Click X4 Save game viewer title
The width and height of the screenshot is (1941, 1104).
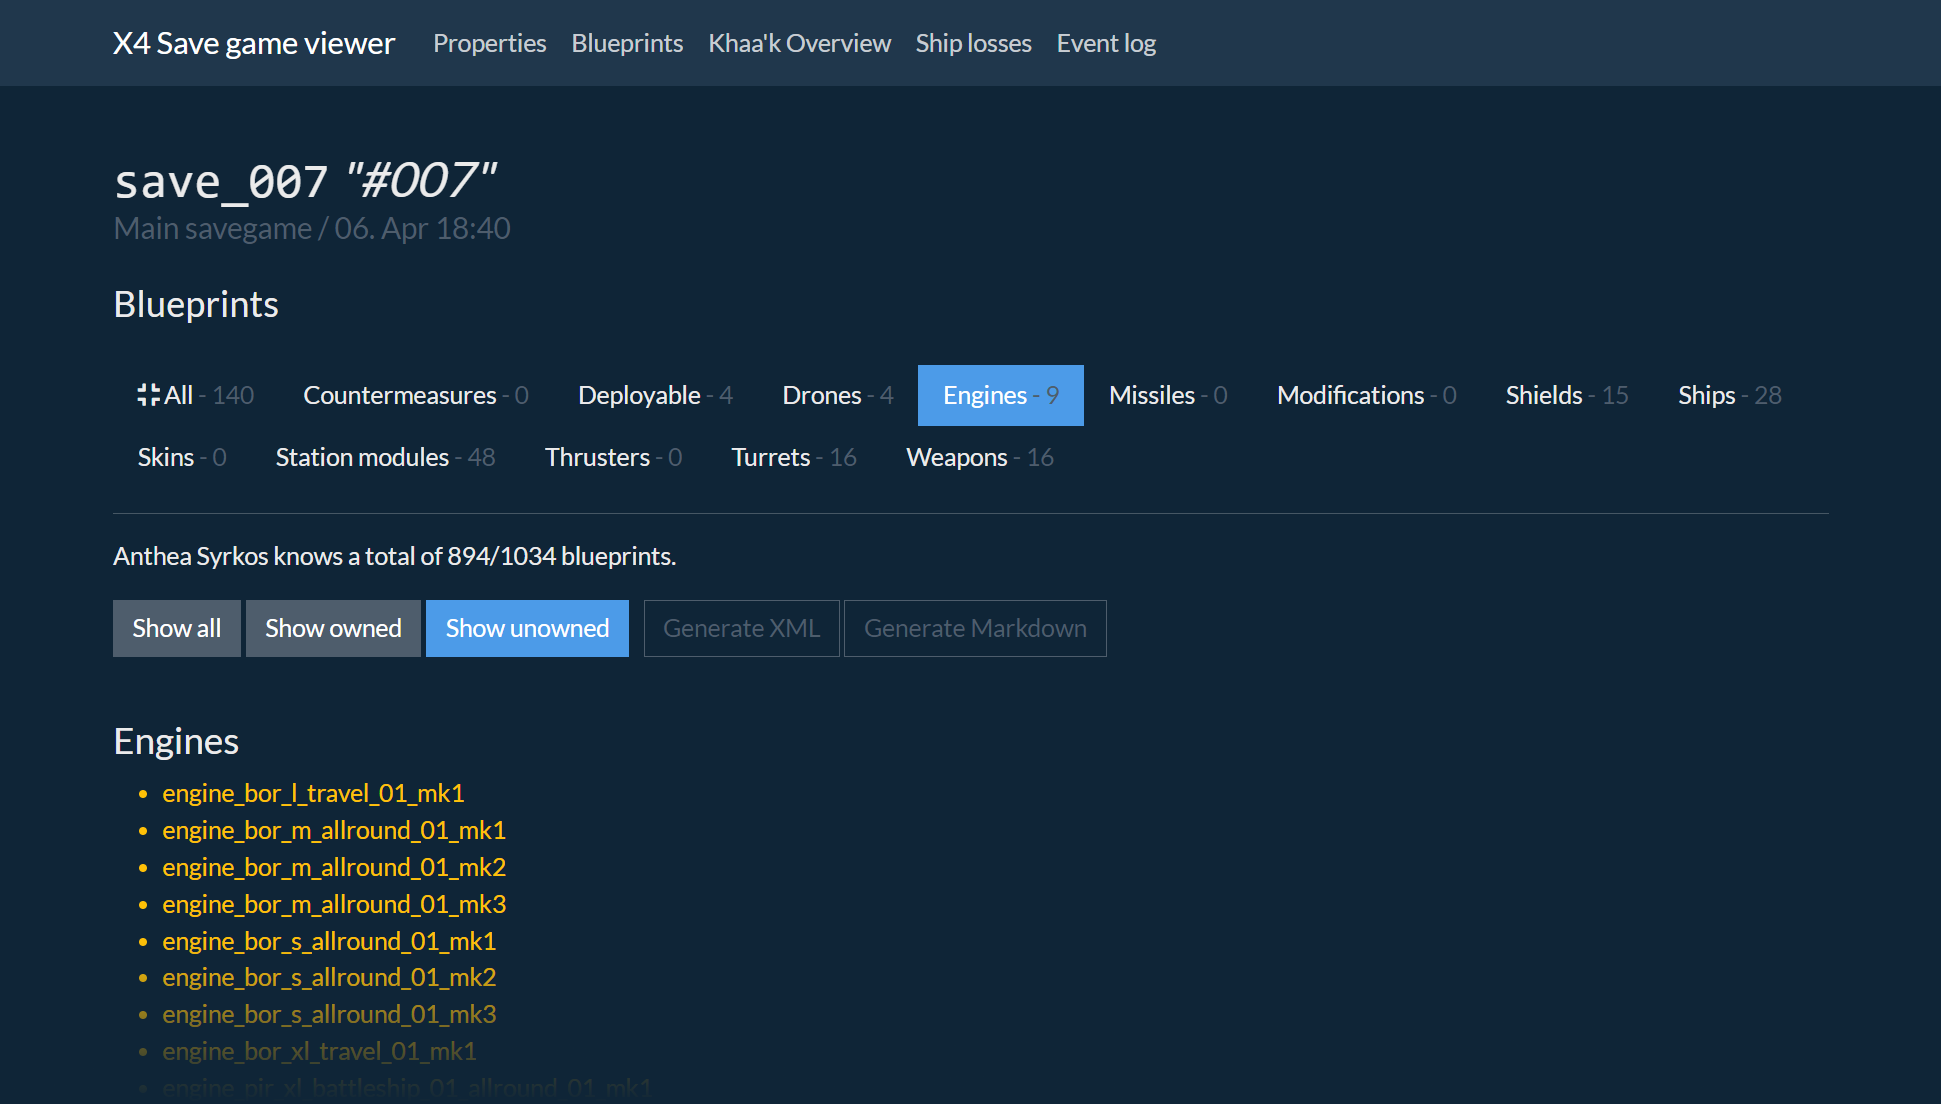[x=254, y=43]
